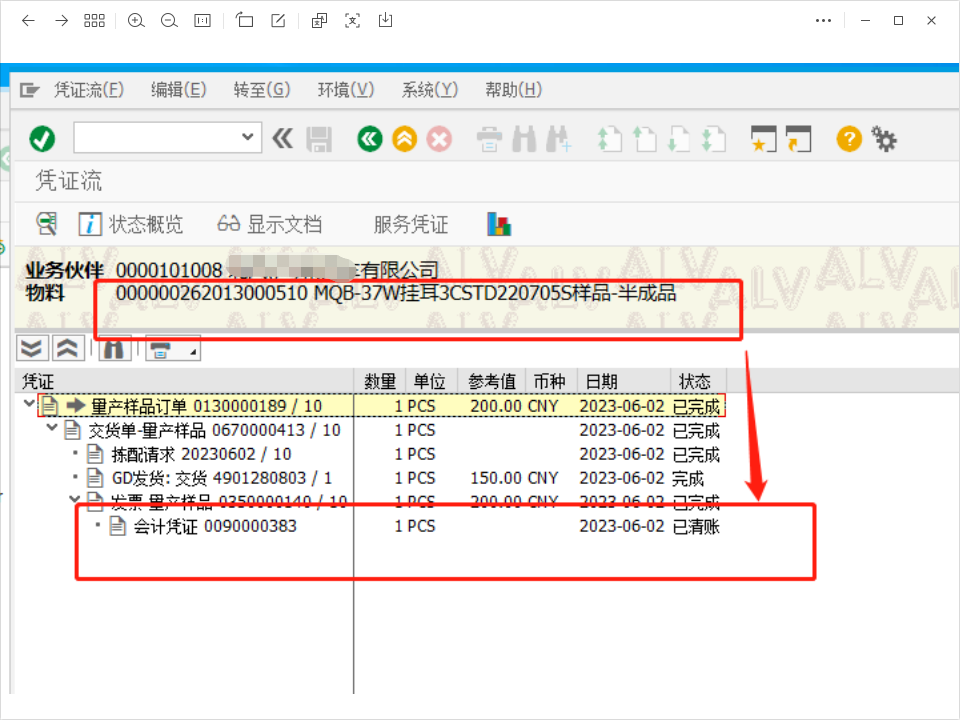Click the 已清账 status cell
960x720 pixels.
[696, 527]
